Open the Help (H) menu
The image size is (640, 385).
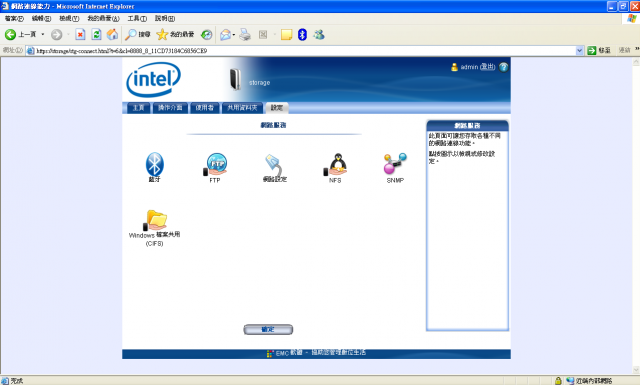click(165, 19)
